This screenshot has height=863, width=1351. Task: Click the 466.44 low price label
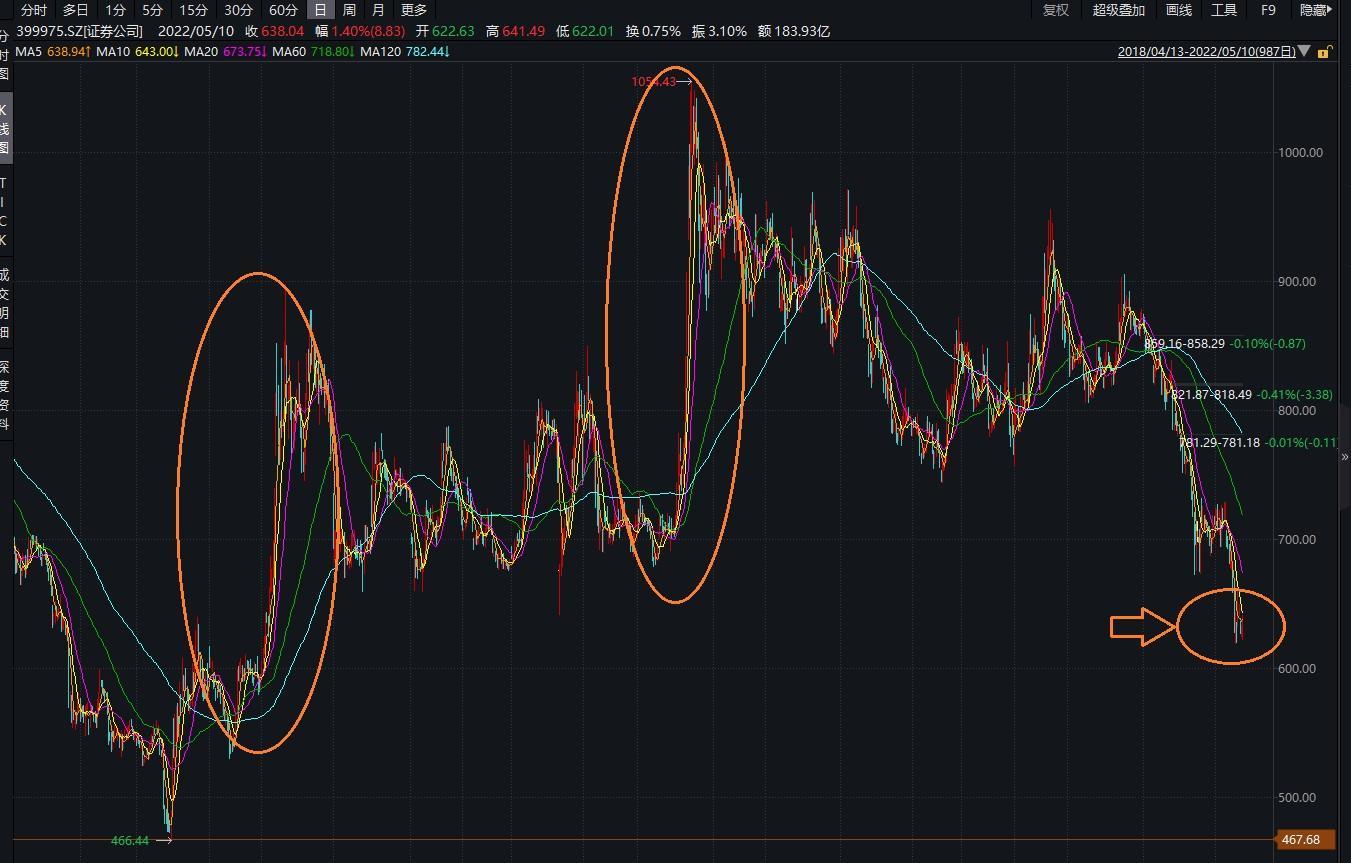coord(130,841)
